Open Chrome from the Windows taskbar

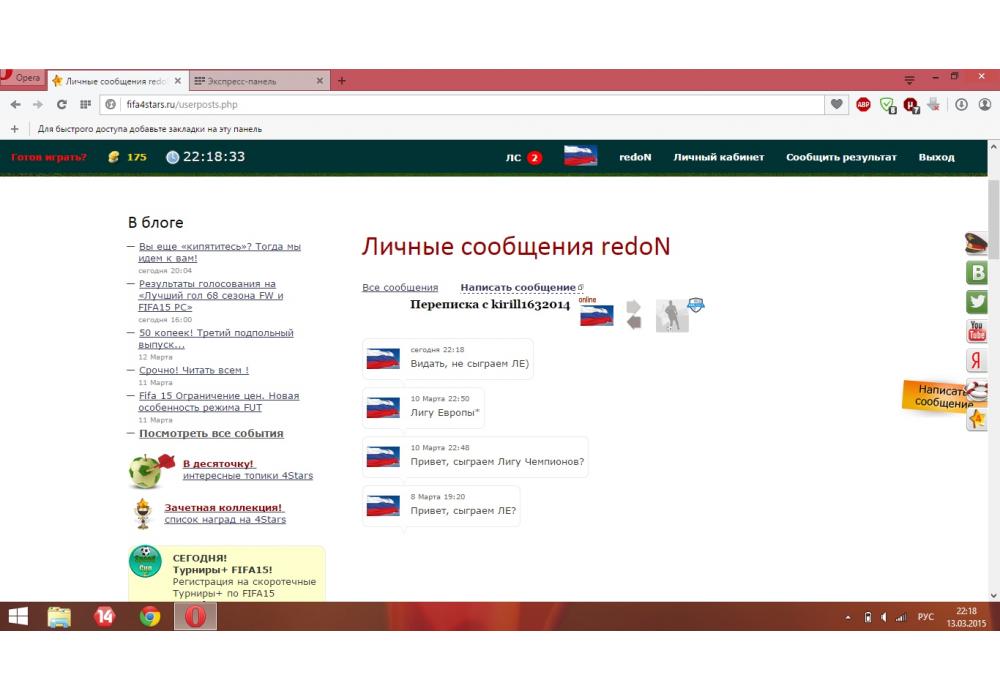point(150,617)
